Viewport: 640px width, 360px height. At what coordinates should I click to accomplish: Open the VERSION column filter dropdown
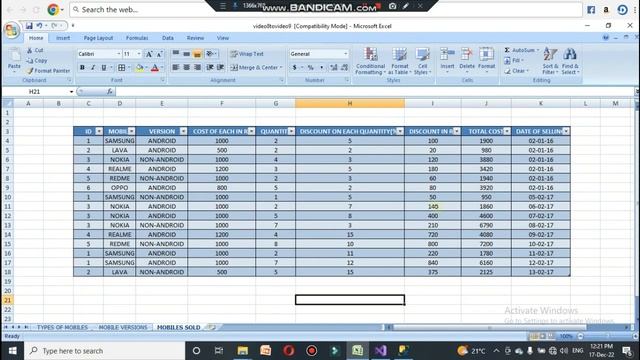(183, 131)
